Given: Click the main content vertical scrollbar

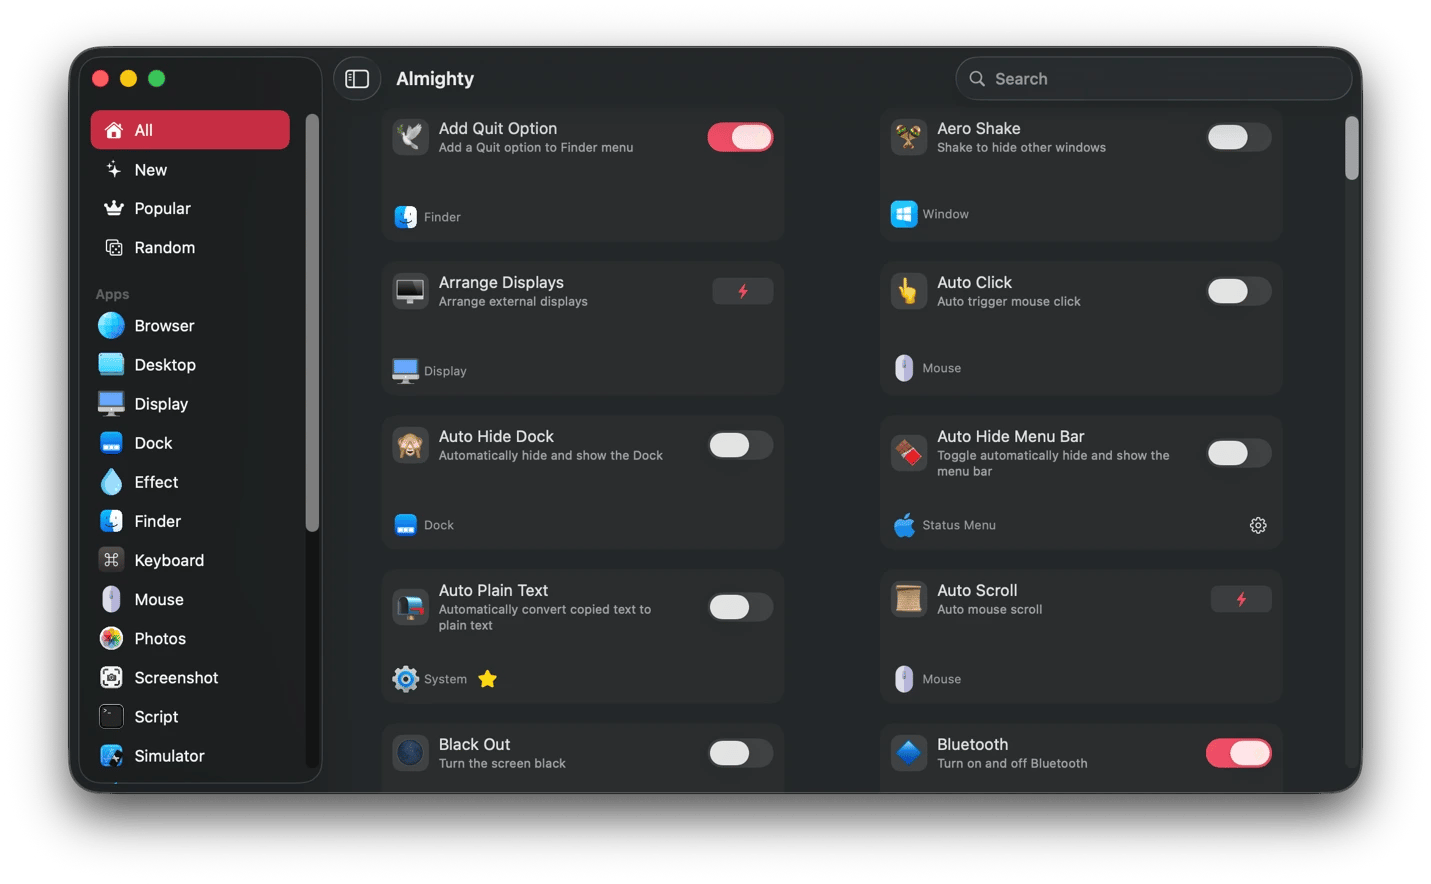Looking at the screenshot, I should (1352, 148).
